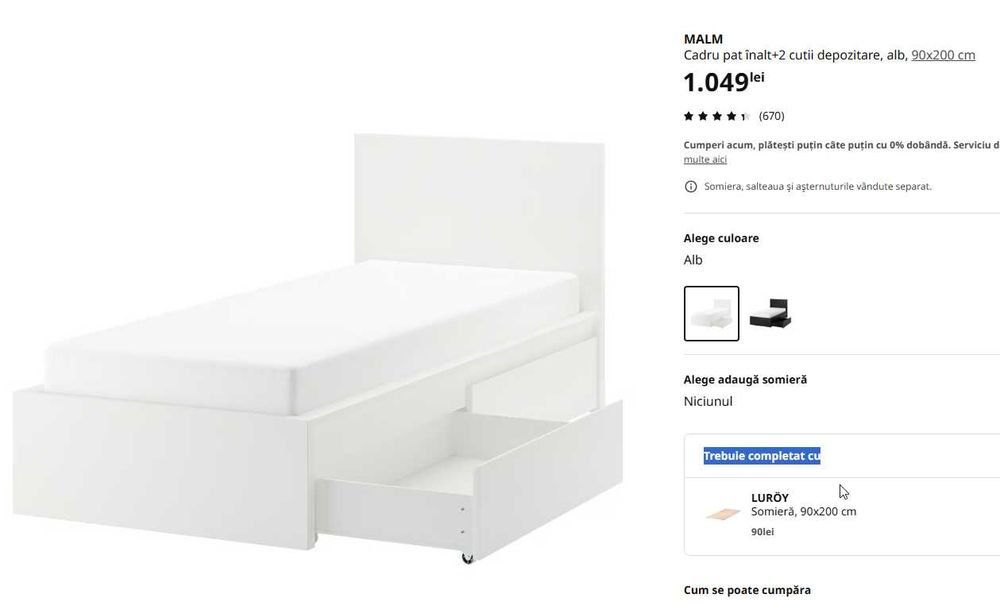
Task: Click the 'Trebuie completat cu' highlighted heading
Action: pos(762,456)
